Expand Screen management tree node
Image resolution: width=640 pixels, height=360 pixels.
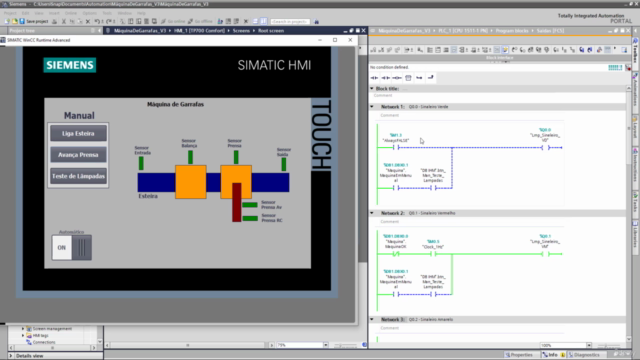[23, 329]
